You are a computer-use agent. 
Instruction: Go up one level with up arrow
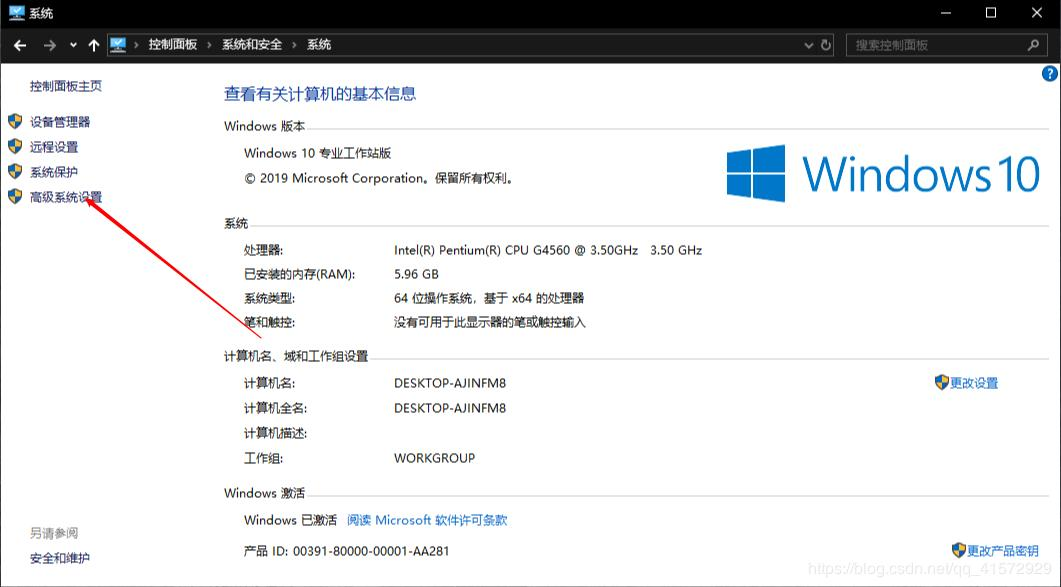pyautogui.click(x=93, y=45)
